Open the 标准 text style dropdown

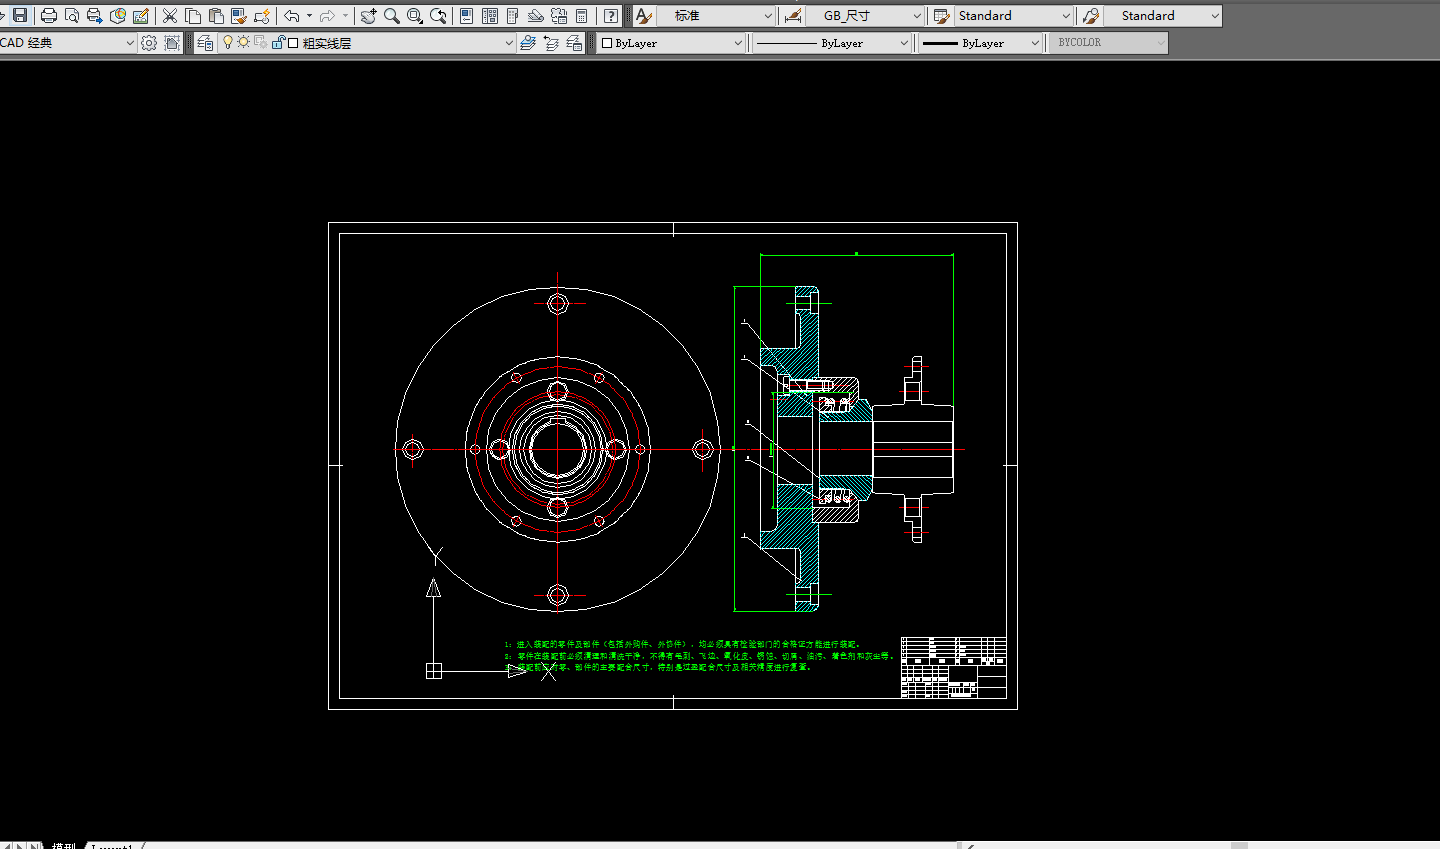pos(716,16)
